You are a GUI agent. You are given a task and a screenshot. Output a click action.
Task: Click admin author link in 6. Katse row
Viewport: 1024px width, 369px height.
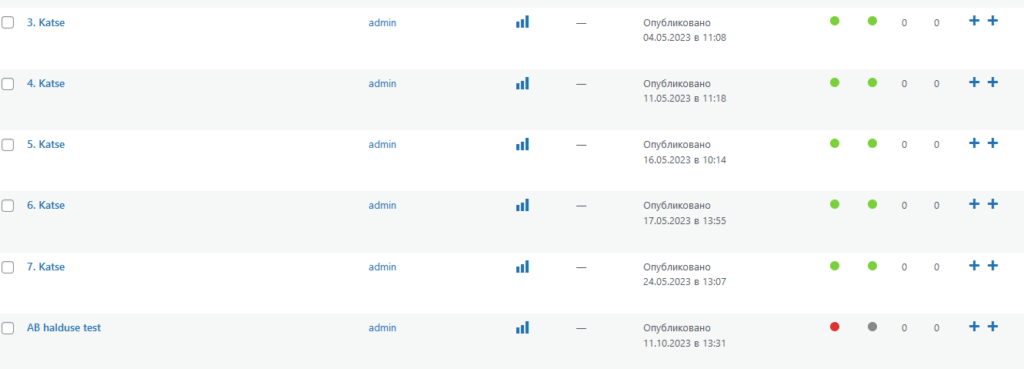pyautogui.click(x=382, y=205)
